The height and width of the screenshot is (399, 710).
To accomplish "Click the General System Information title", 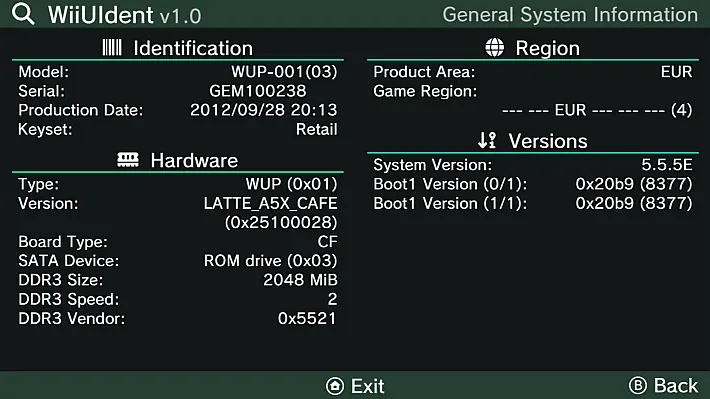I will coord(570,14).
